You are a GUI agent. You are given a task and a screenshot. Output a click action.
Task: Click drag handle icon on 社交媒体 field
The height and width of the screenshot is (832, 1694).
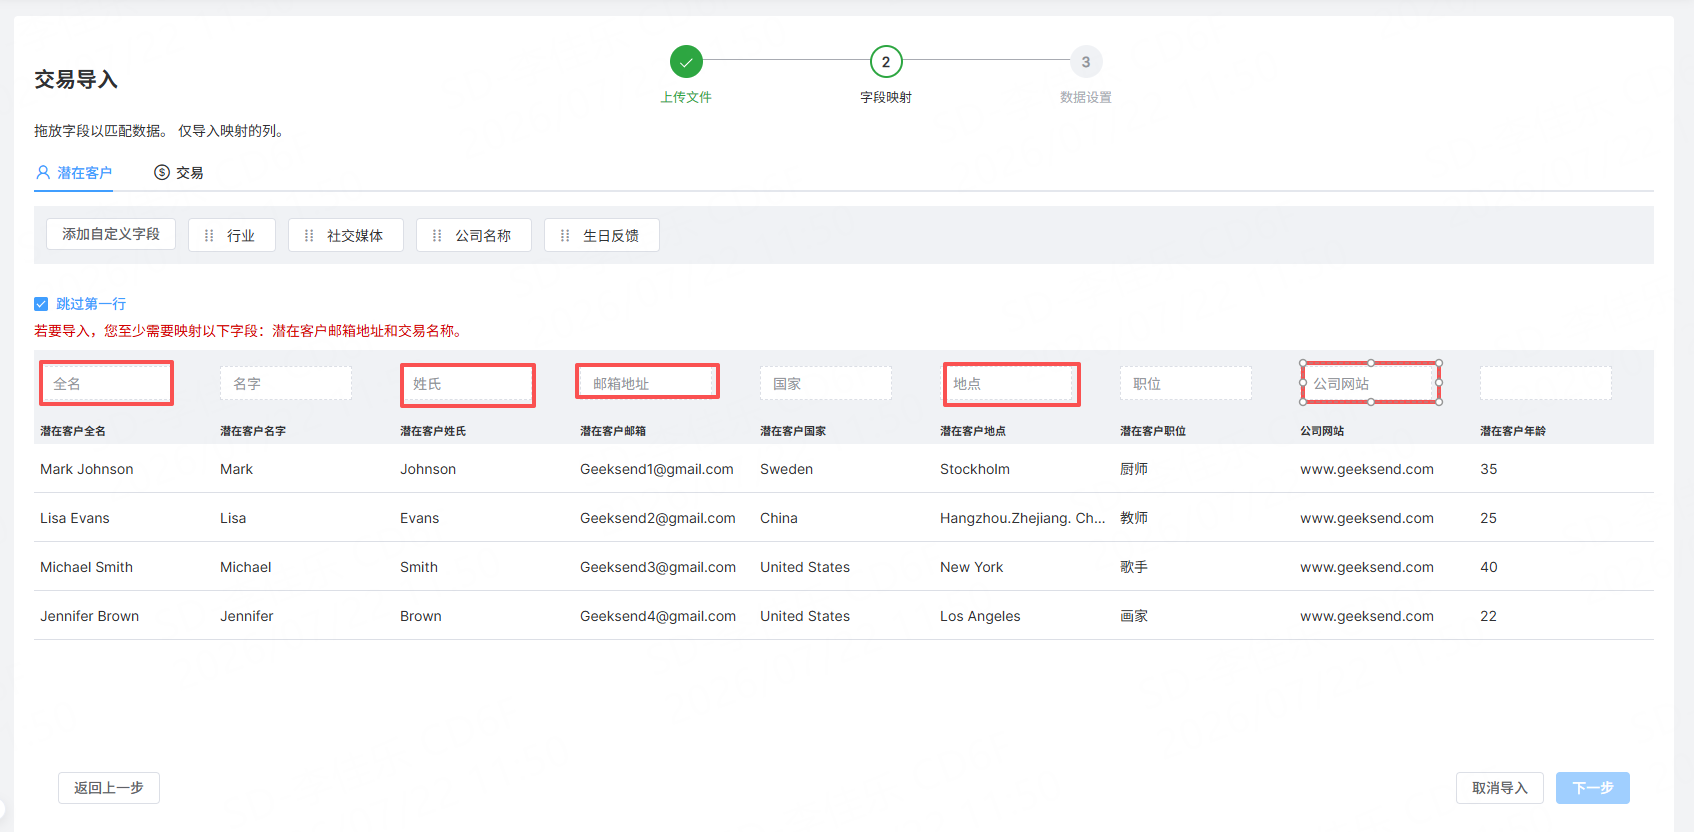click(309, 236)
